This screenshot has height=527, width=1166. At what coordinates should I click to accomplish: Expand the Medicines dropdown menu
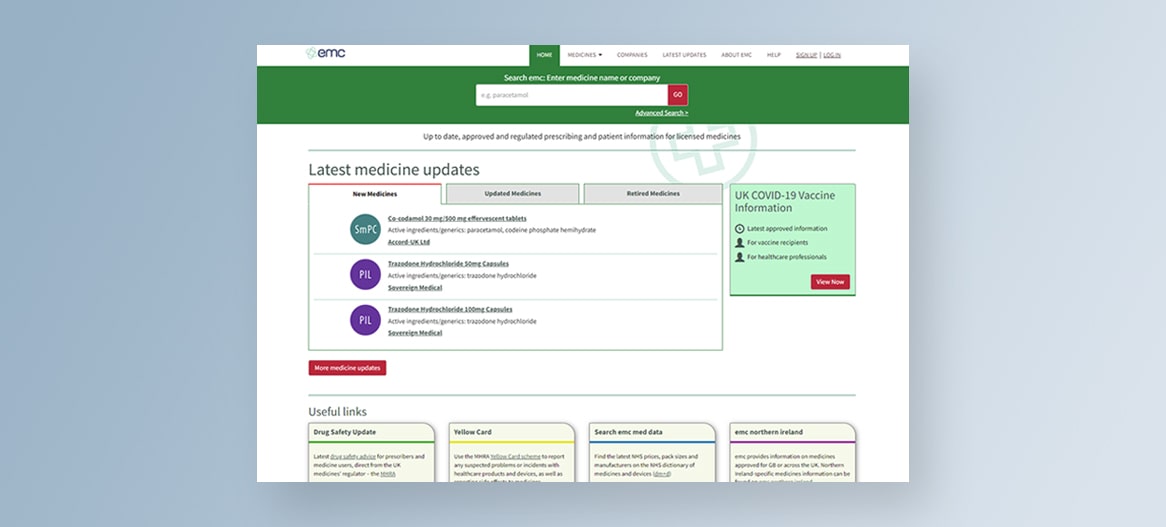click(584, 55)
